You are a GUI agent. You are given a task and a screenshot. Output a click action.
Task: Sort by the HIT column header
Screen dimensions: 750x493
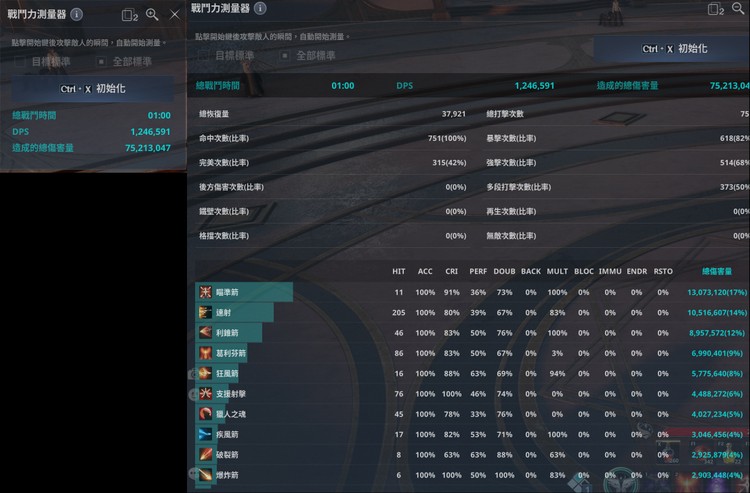tap(398, 271)
